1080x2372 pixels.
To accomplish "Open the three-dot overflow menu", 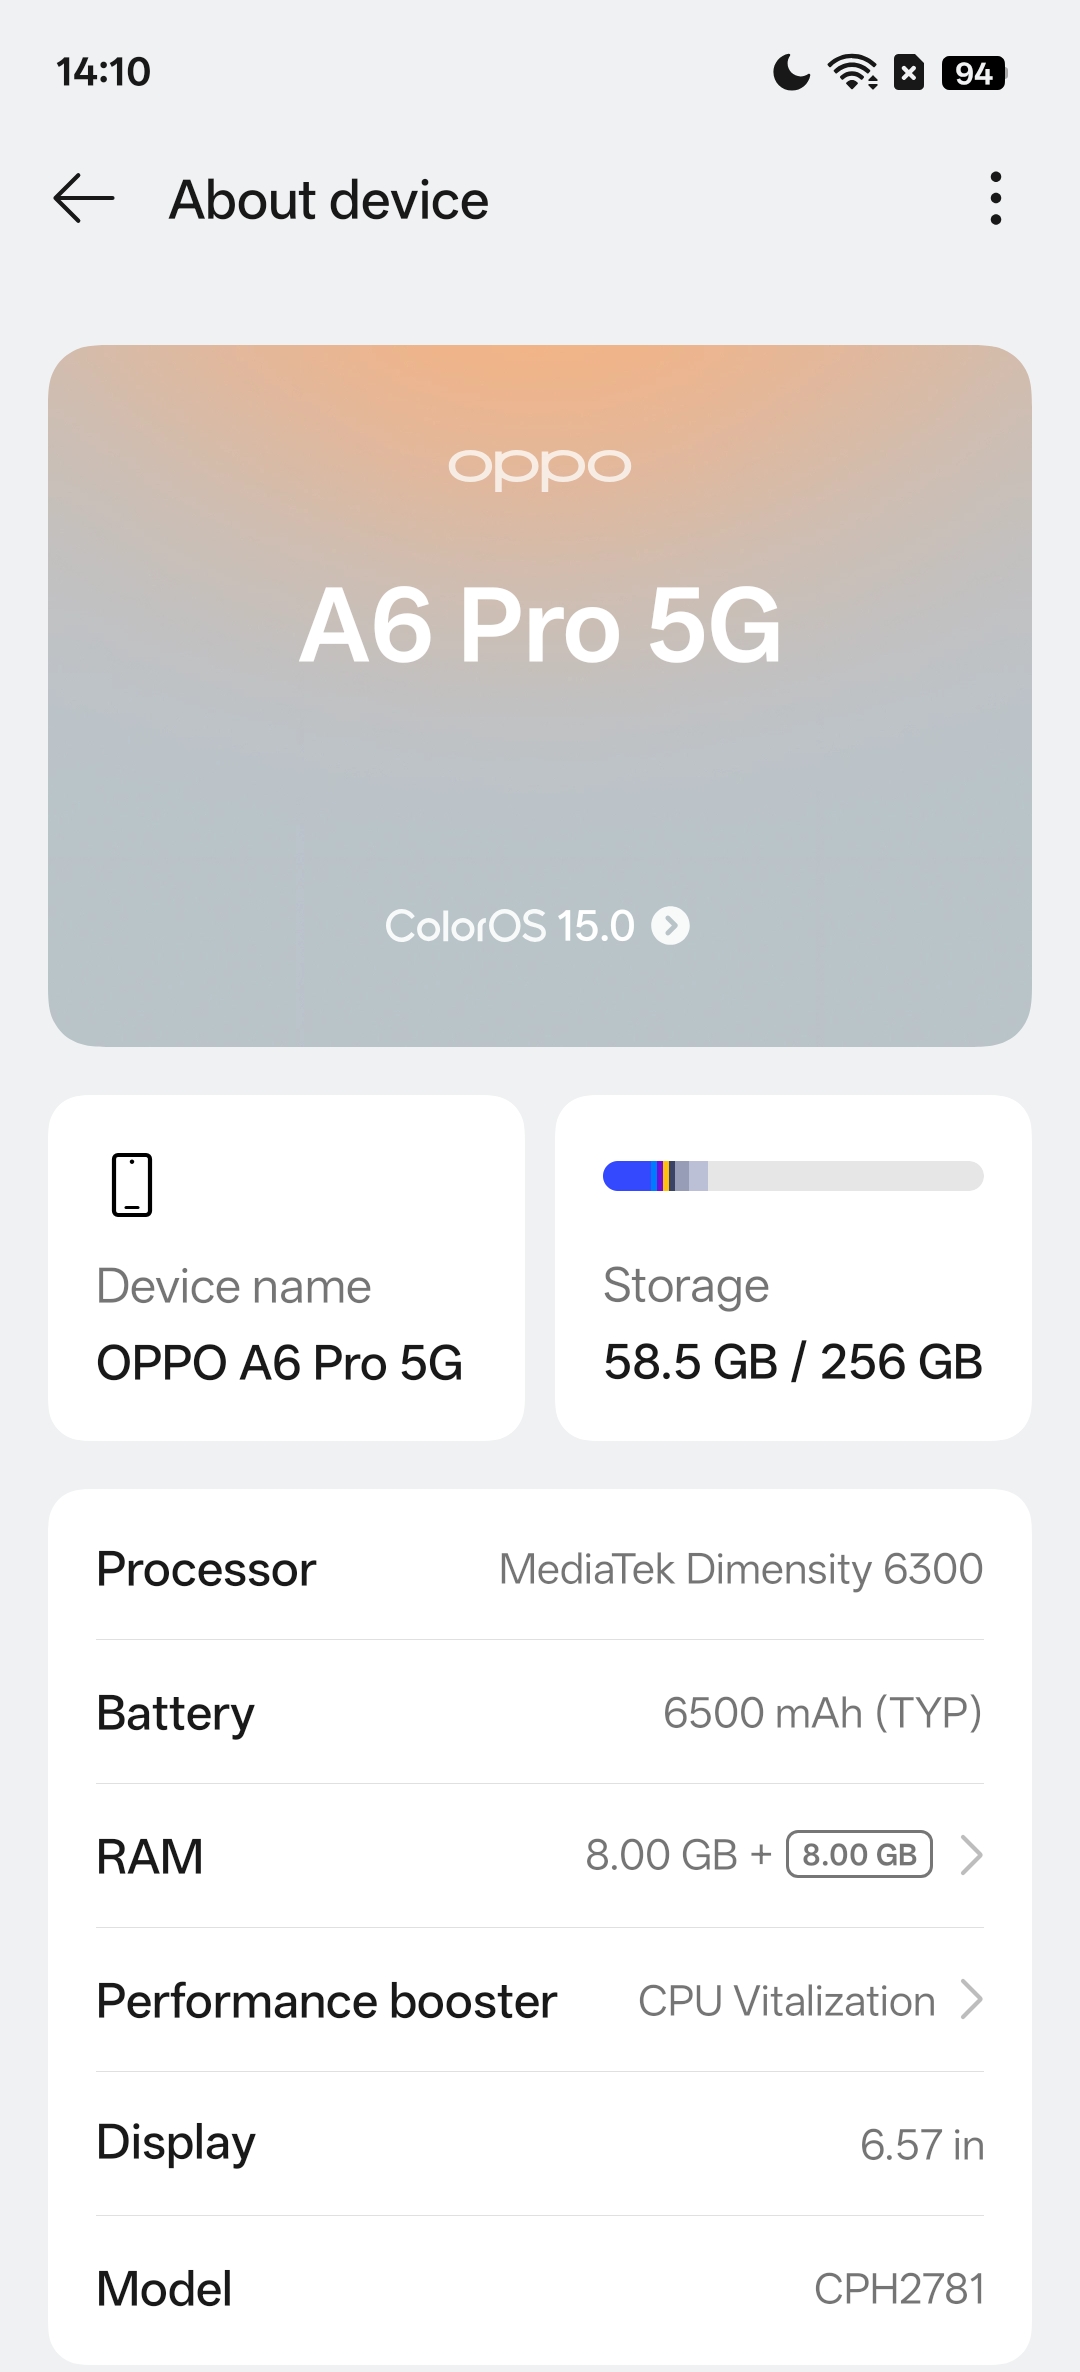I will 995,198.
